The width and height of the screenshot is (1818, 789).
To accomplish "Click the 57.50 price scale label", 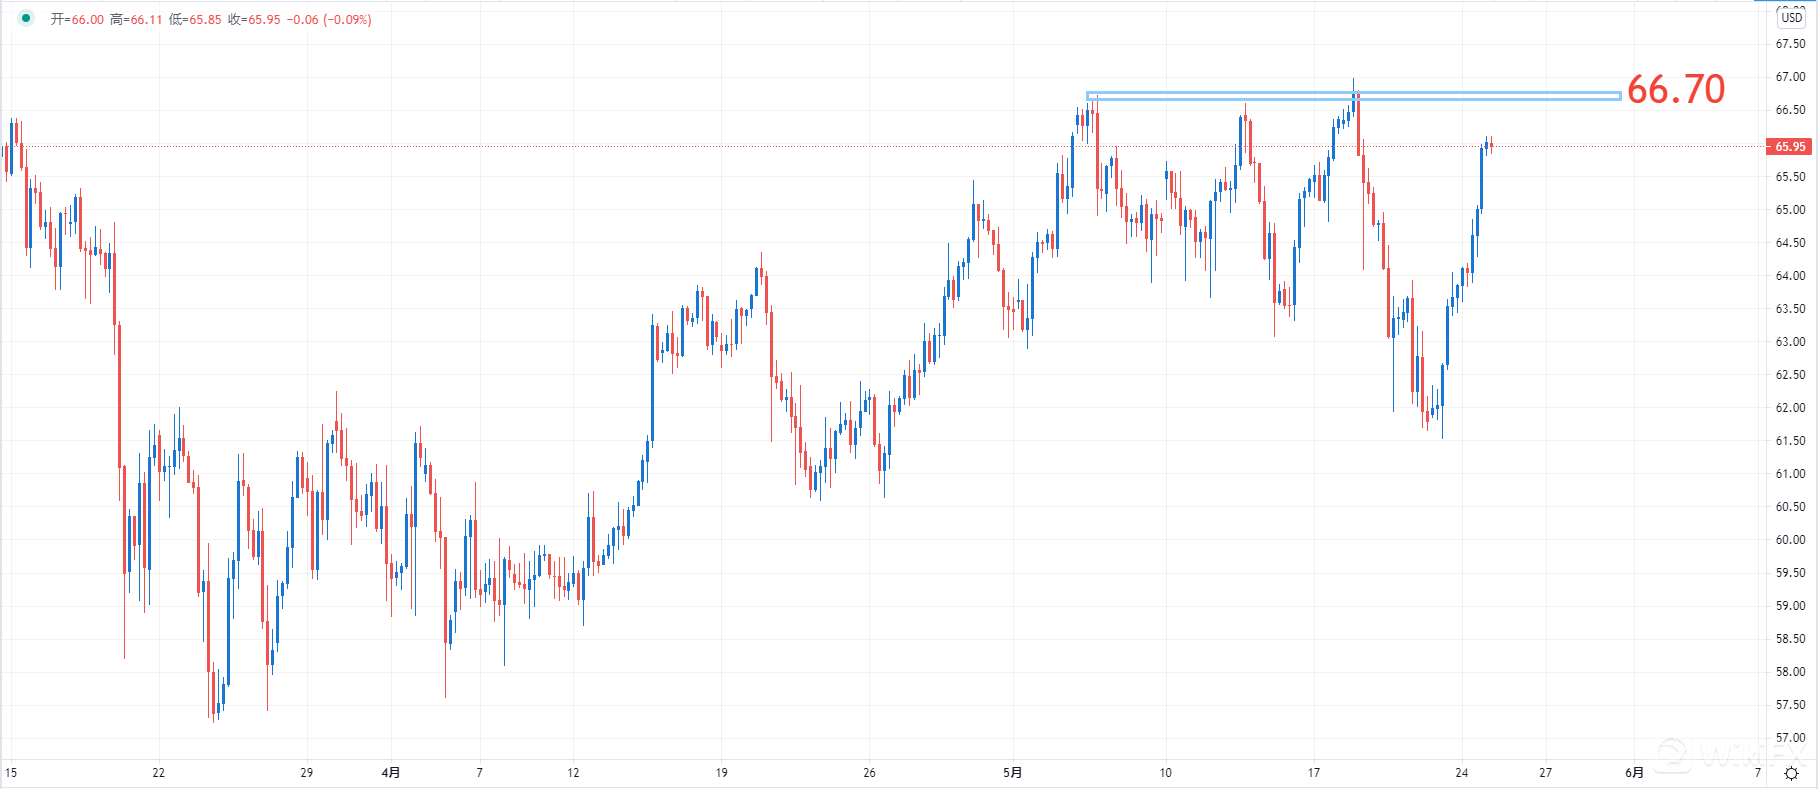I will tap(1790, 705).
